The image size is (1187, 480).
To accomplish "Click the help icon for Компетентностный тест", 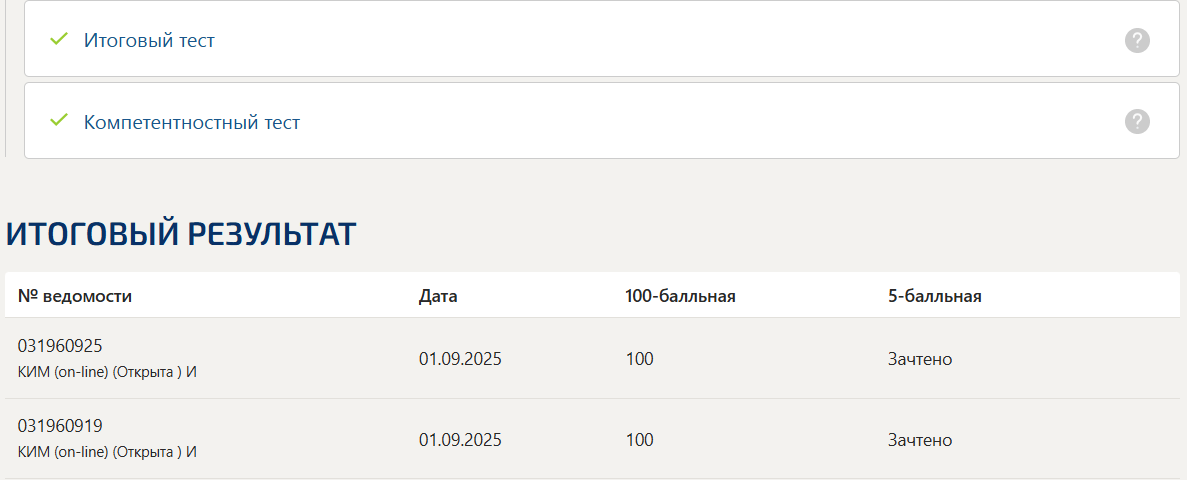I will pyautogui.click(x=1137, y=121).
